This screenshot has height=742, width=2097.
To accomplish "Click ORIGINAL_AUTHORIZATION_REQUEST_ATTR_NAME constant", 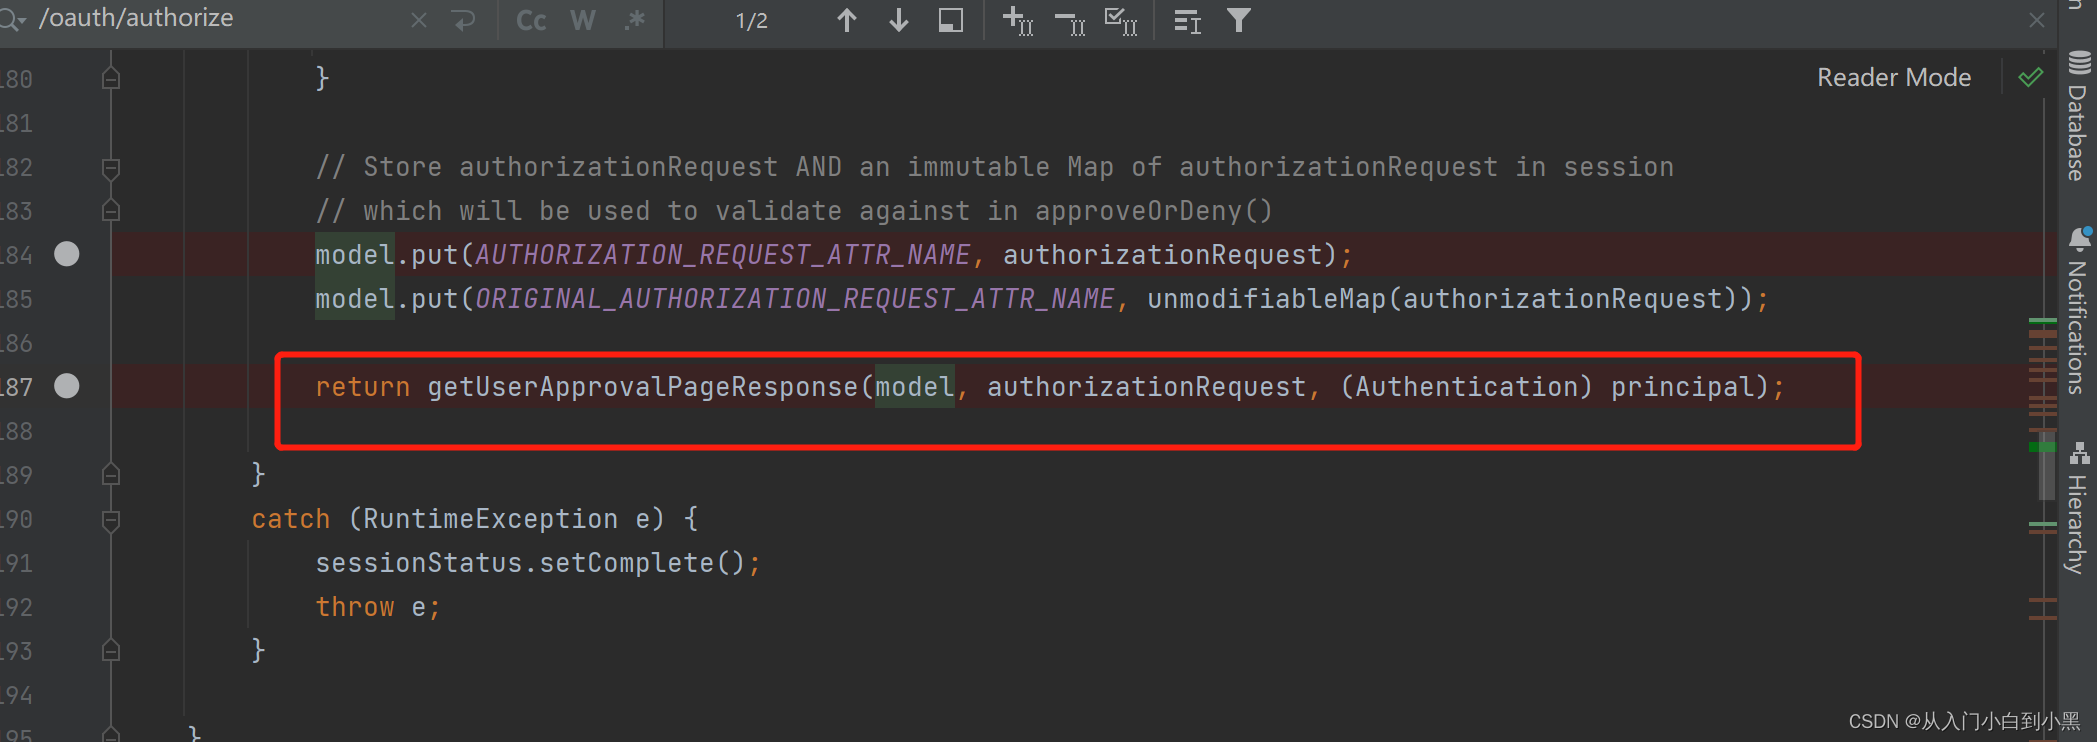I will coord(795,299).
